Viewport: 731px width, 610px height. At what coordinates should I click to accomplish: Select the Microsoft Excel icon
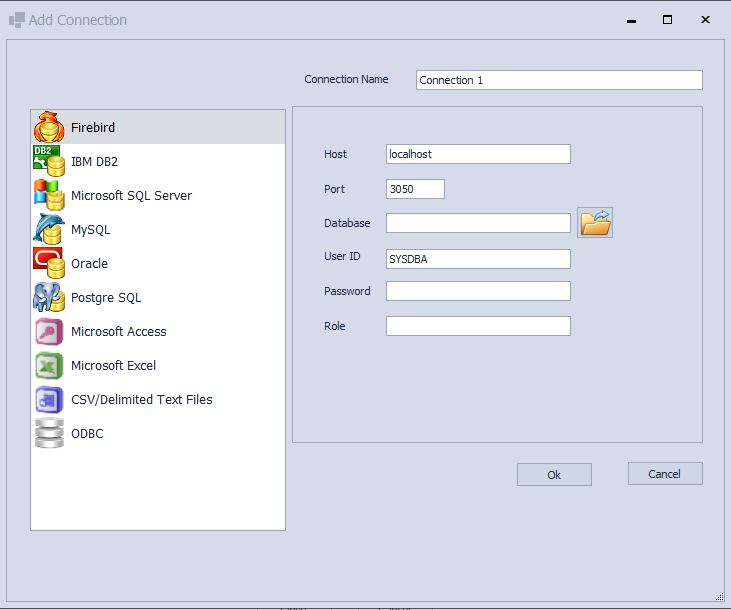(49, 366)
